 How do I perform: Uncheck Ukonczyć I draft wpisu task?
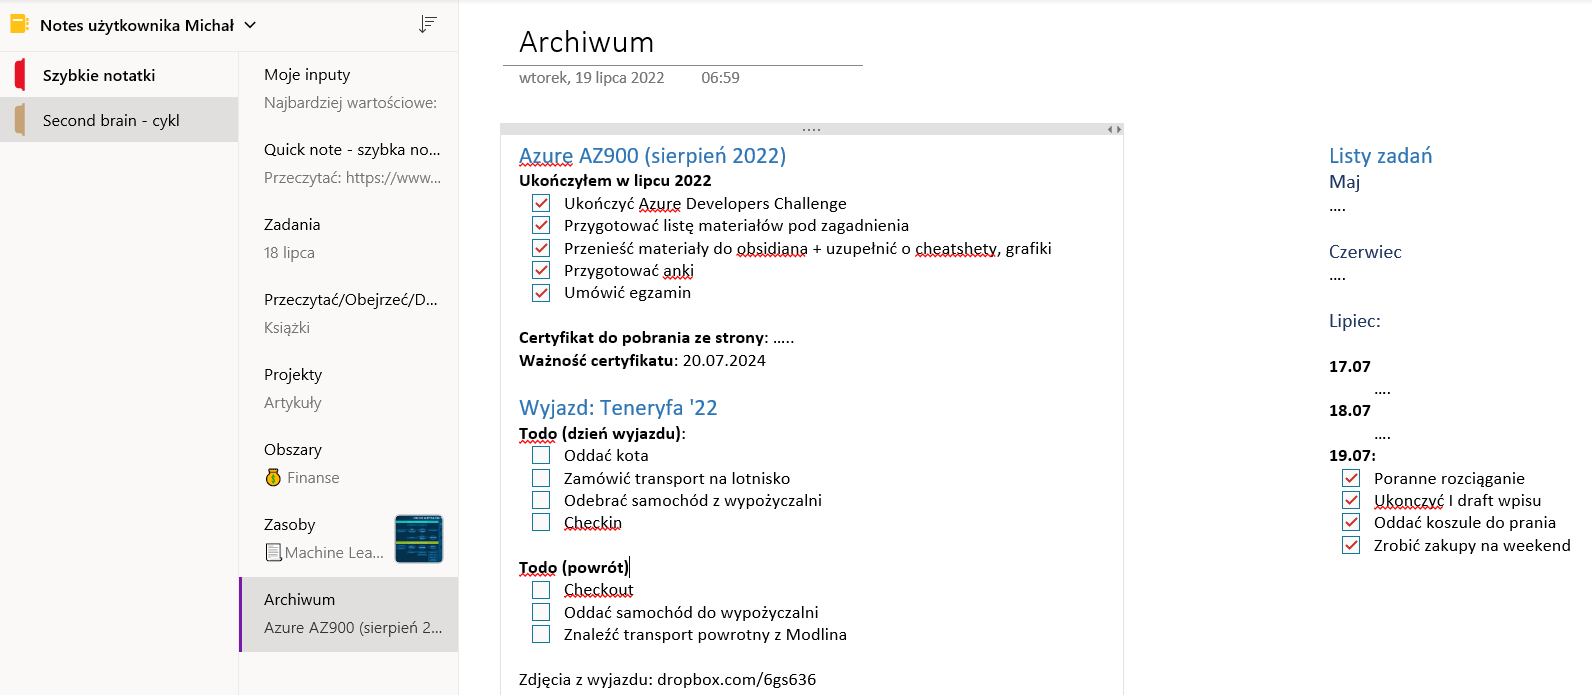[x=1351, y=500]
